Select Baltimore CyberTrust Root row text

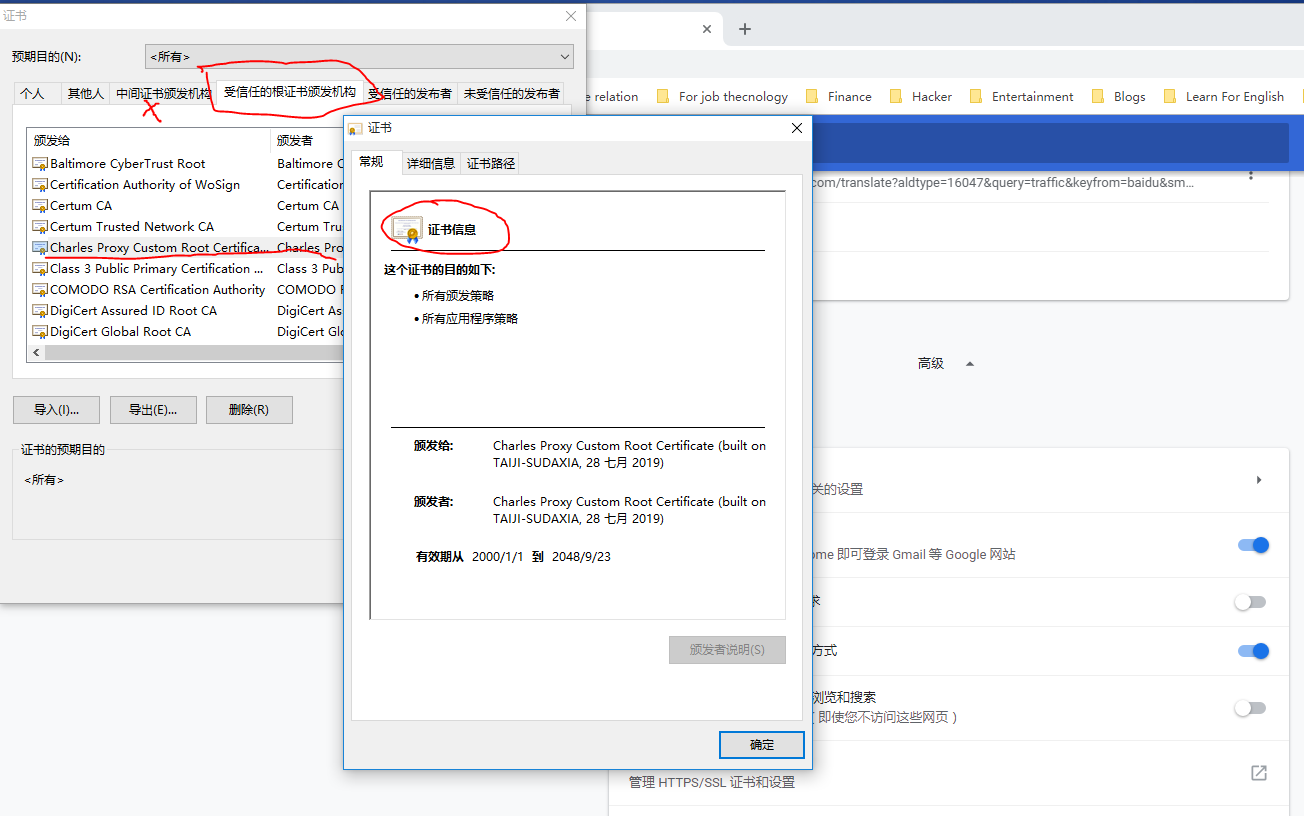pyautogui.click(x=128, y=164)
